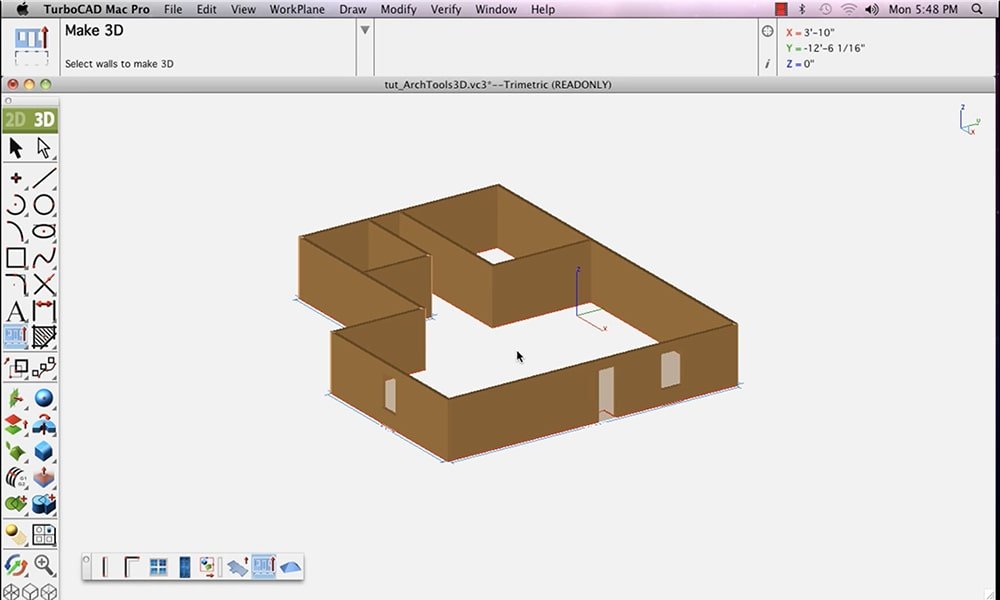1000x600 pixels.
Task: Open the Verify menu
Action: pos(446,9)
